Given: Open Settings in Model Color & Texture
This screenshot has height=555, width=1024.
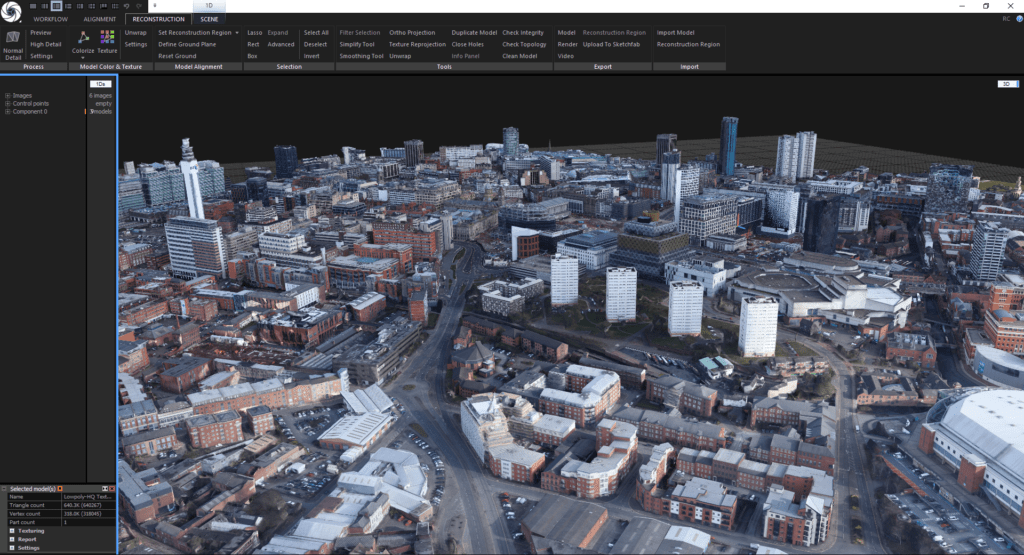Looking at the screenshot, I should pos(135,44).
